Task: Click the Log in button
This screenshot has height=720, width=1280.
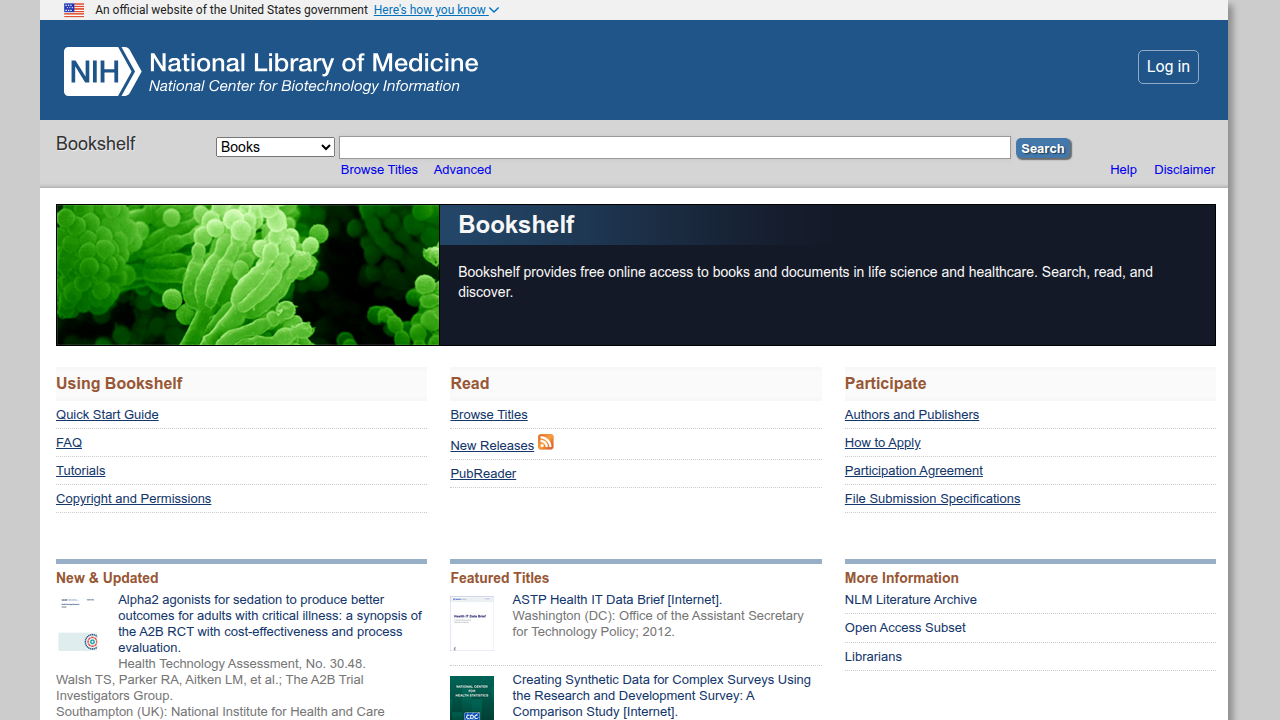Action: 1168,67
